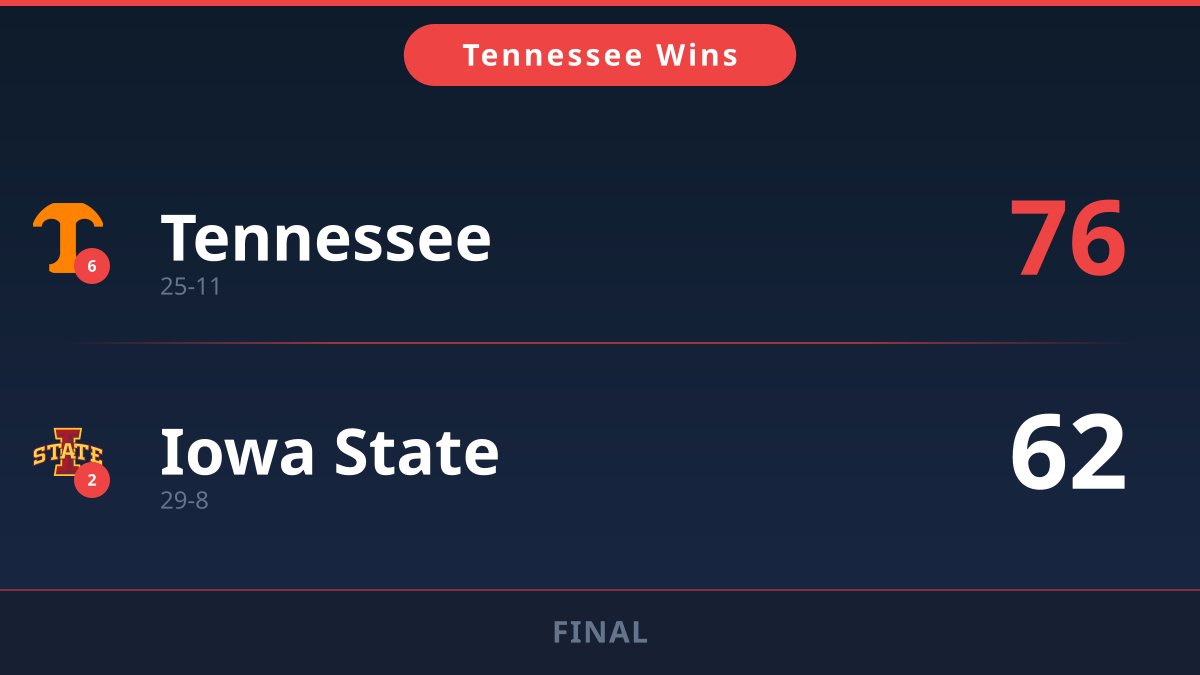The width and height of the screenshot is (1200, 675).
Task: Select Tennessee's seed 6 badge
Action: [92, 266]
